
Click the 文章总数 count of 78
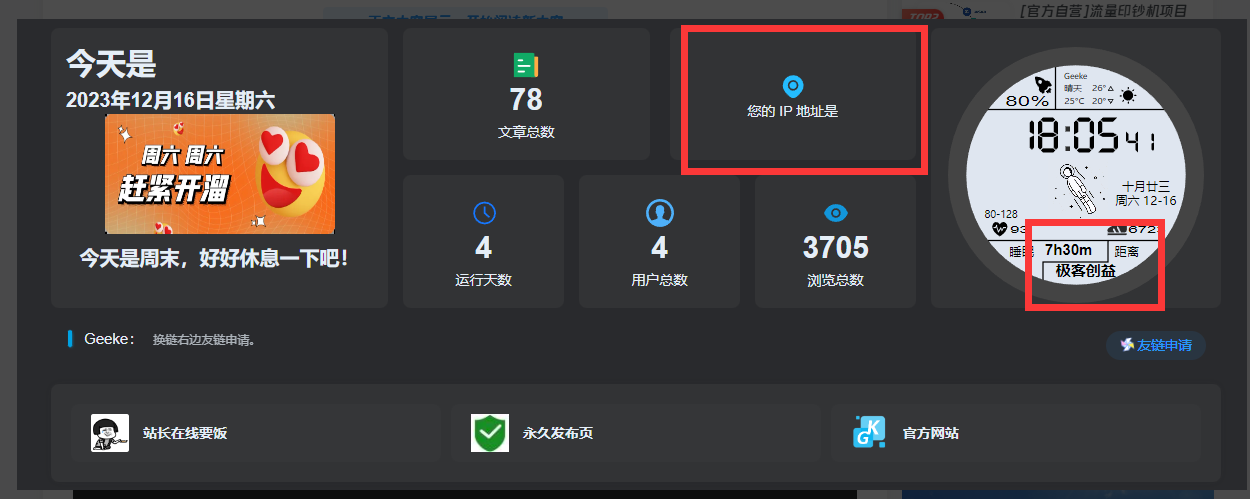[526, 100]
